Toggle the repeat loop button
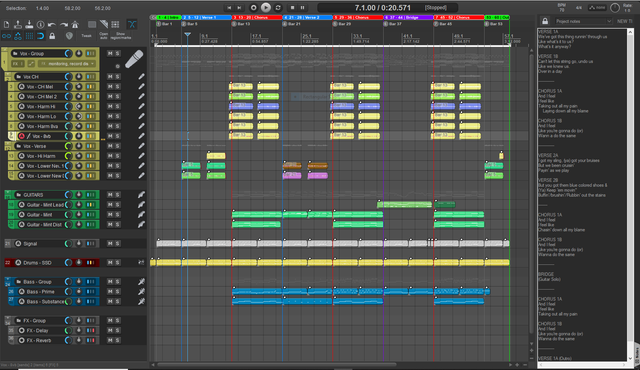 [x=278, y=7]
